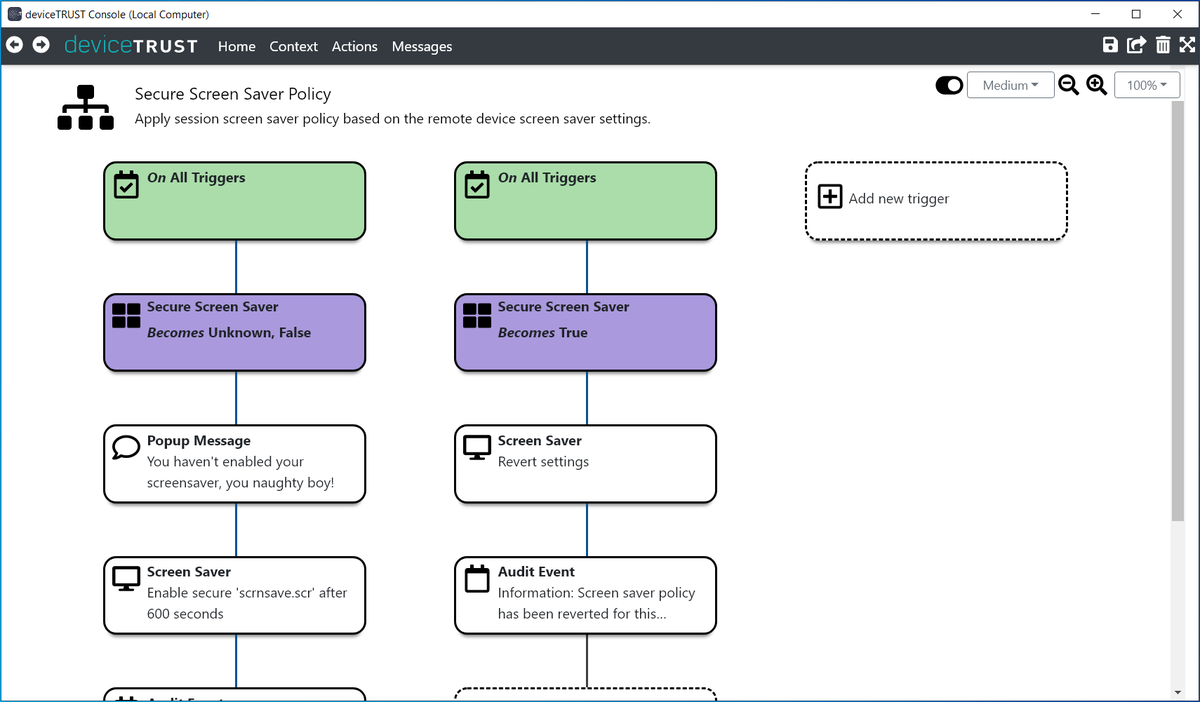Open the Actions menu

[x=355, y=46]
